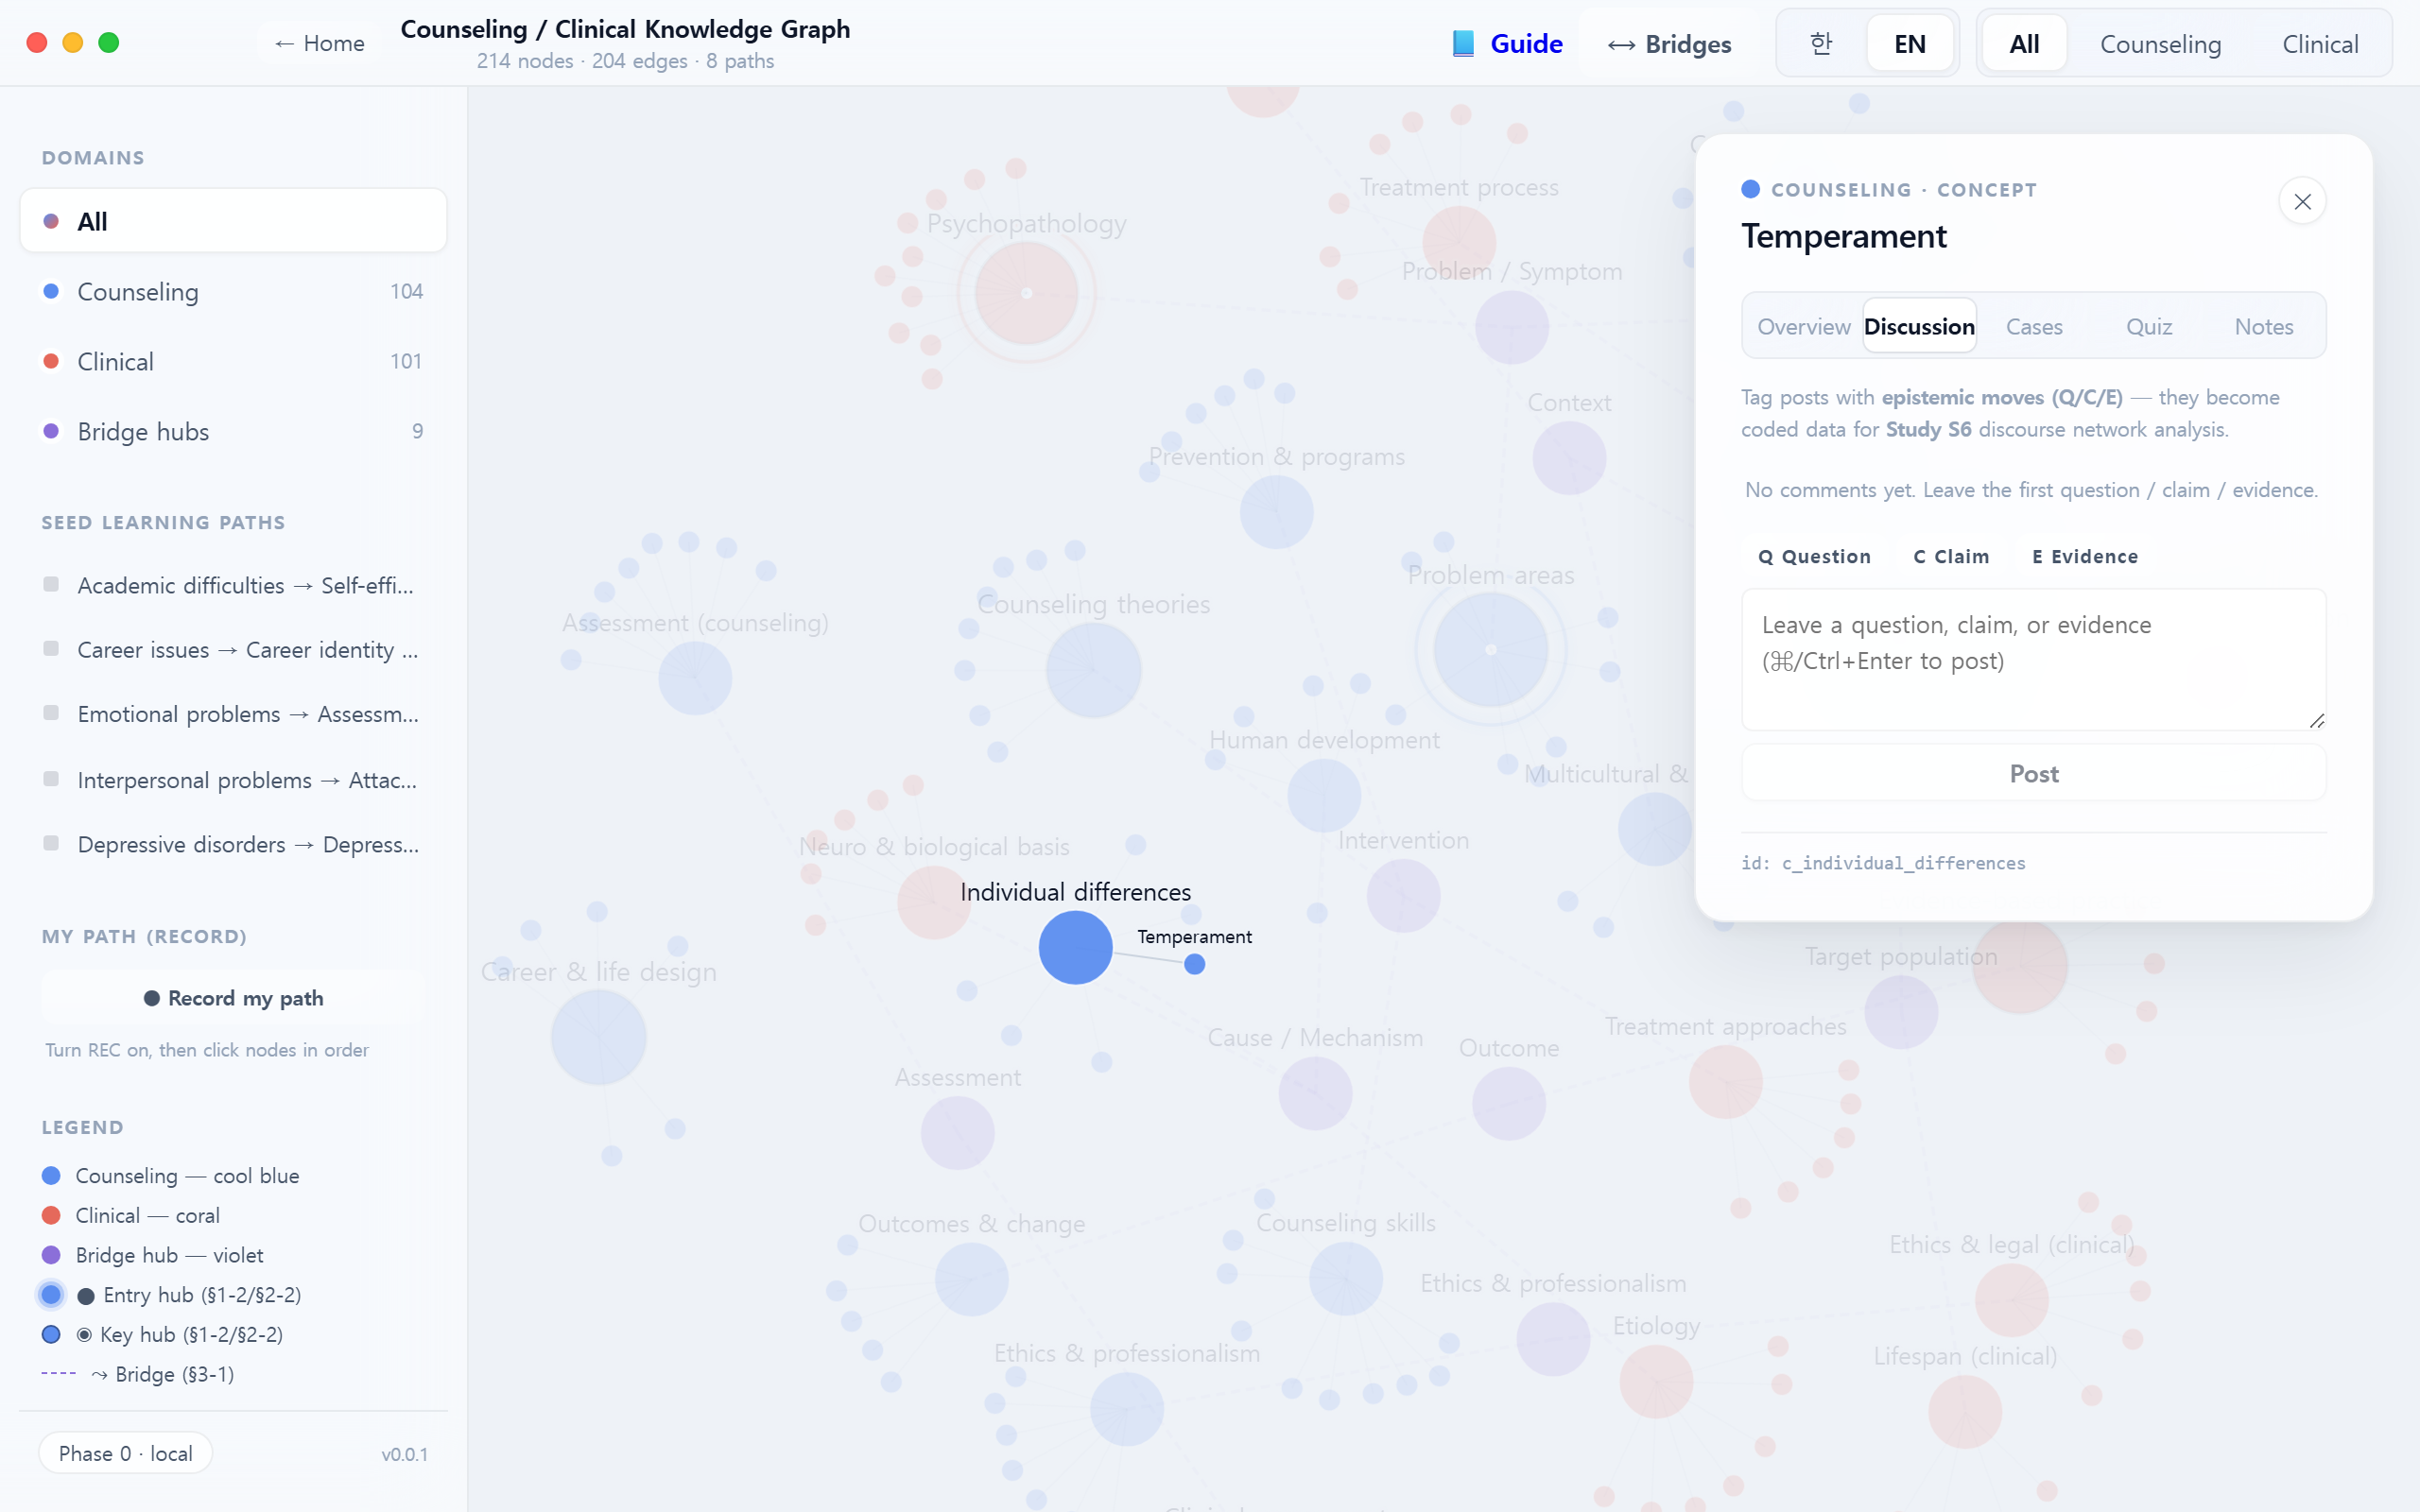This screenshot has height=1512, width=2420.
Task: Click the Ethics & legal (clinical) hub node
Action: coord(2011,1301)
